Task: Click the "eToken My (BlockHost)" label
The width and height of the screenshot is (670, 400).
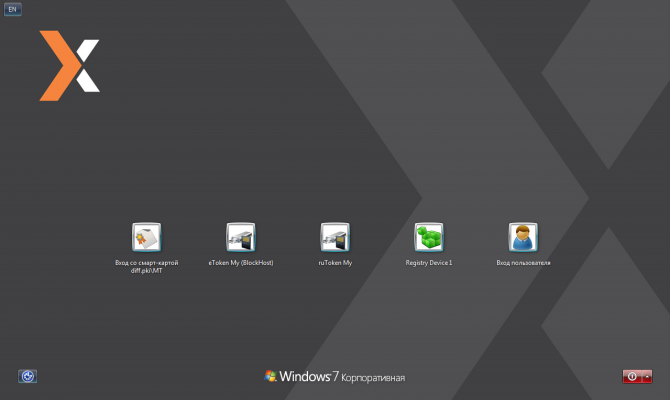Action: pyautogui.click(x=241, y=263)
